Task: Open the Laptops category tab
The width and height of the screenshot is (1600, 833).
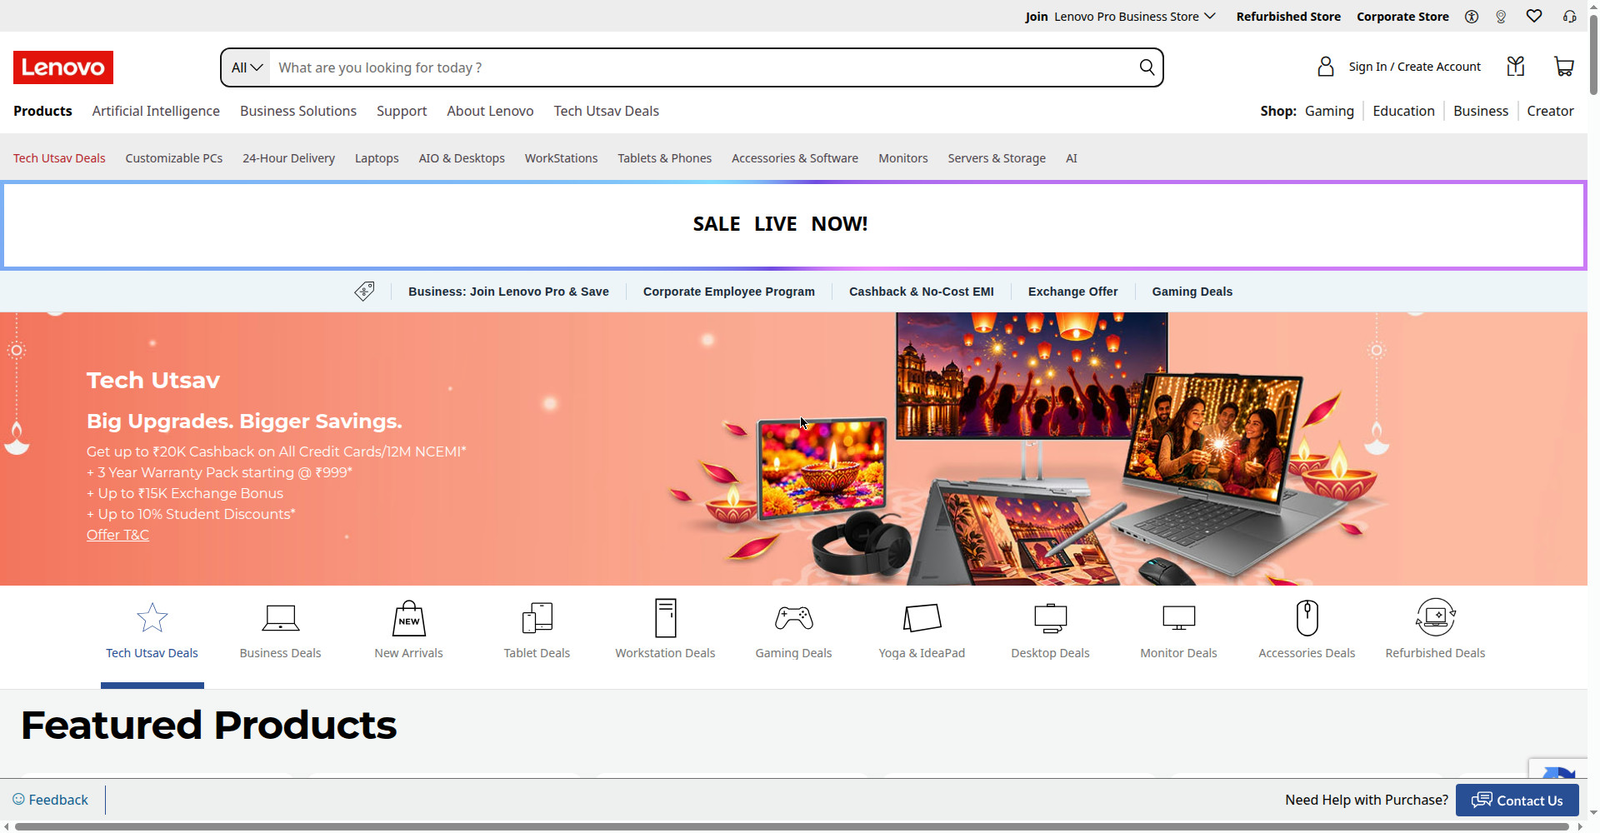Action: pos(377,158)
